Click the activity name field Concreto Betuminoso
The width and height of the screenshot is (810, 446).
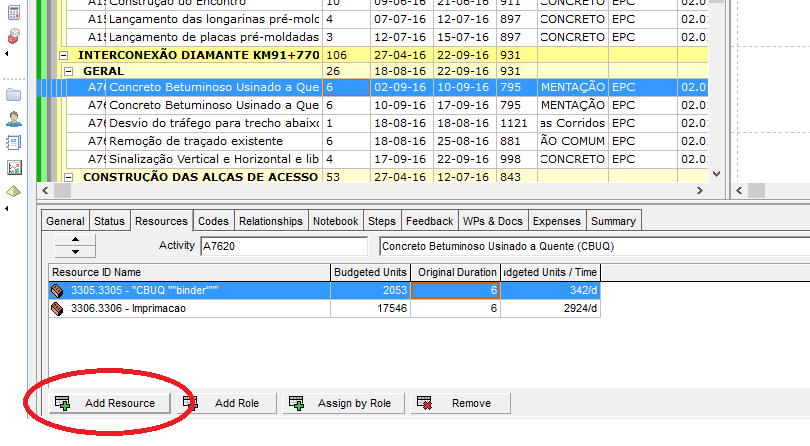pyautogui.click(x=594, y=246)
